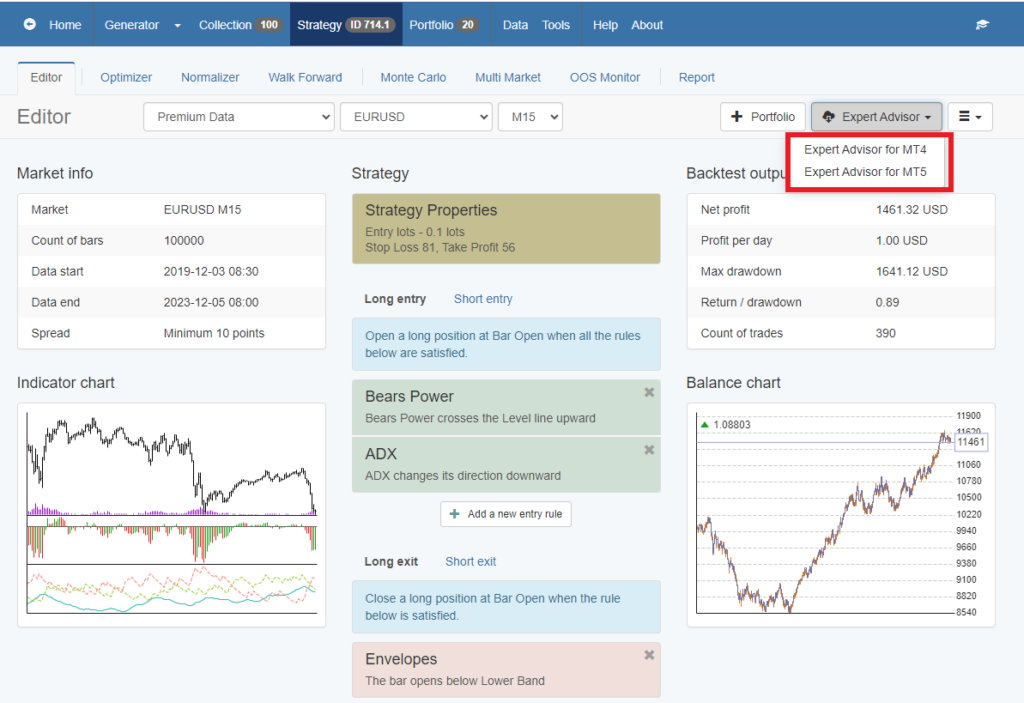Click the Add a new entry rule button
The width and height of the screenshot is (1024, 703).
506,513
